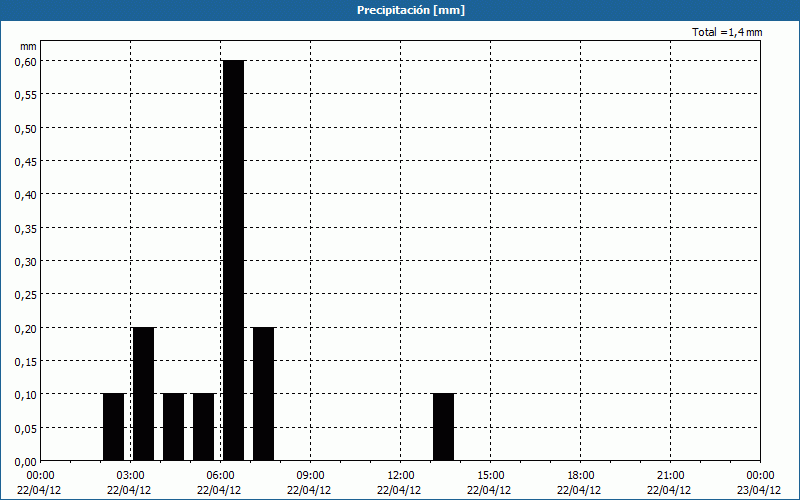Click the 0,60 y-axis label

point(26,61)
